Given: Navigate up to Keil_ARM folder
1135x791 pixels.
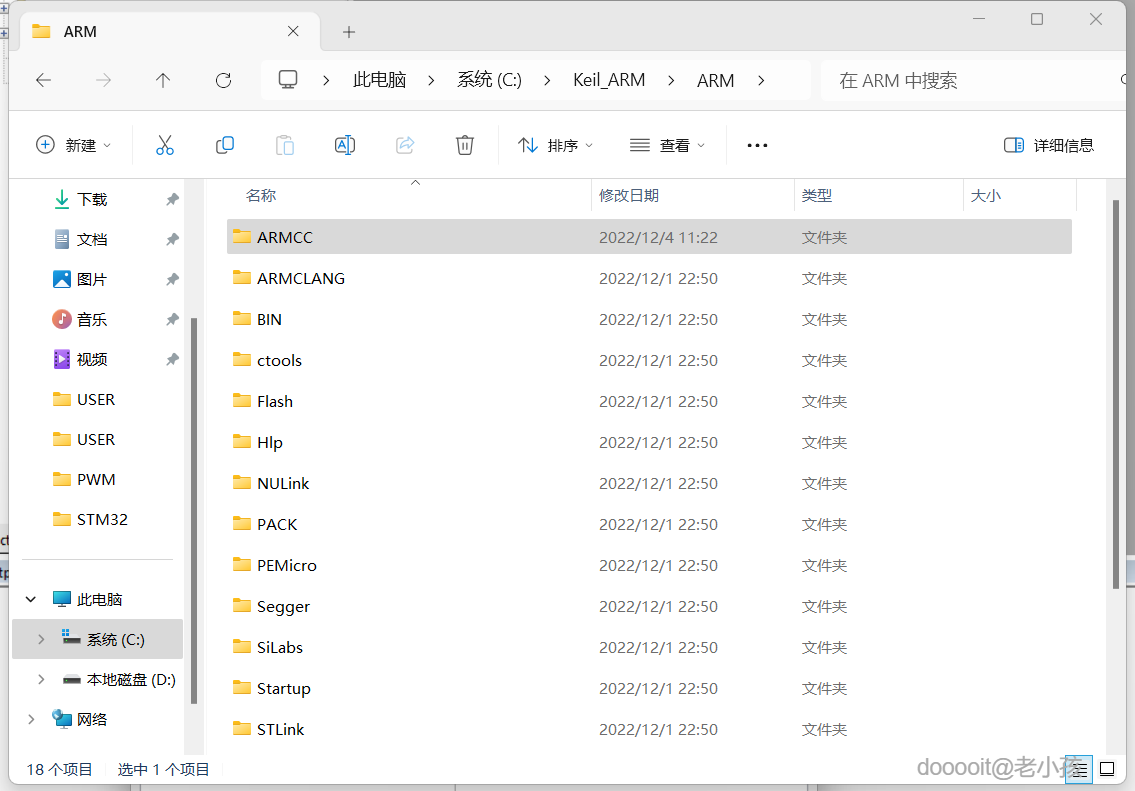Looking at the screenshot, I should [x=163, y=80].
